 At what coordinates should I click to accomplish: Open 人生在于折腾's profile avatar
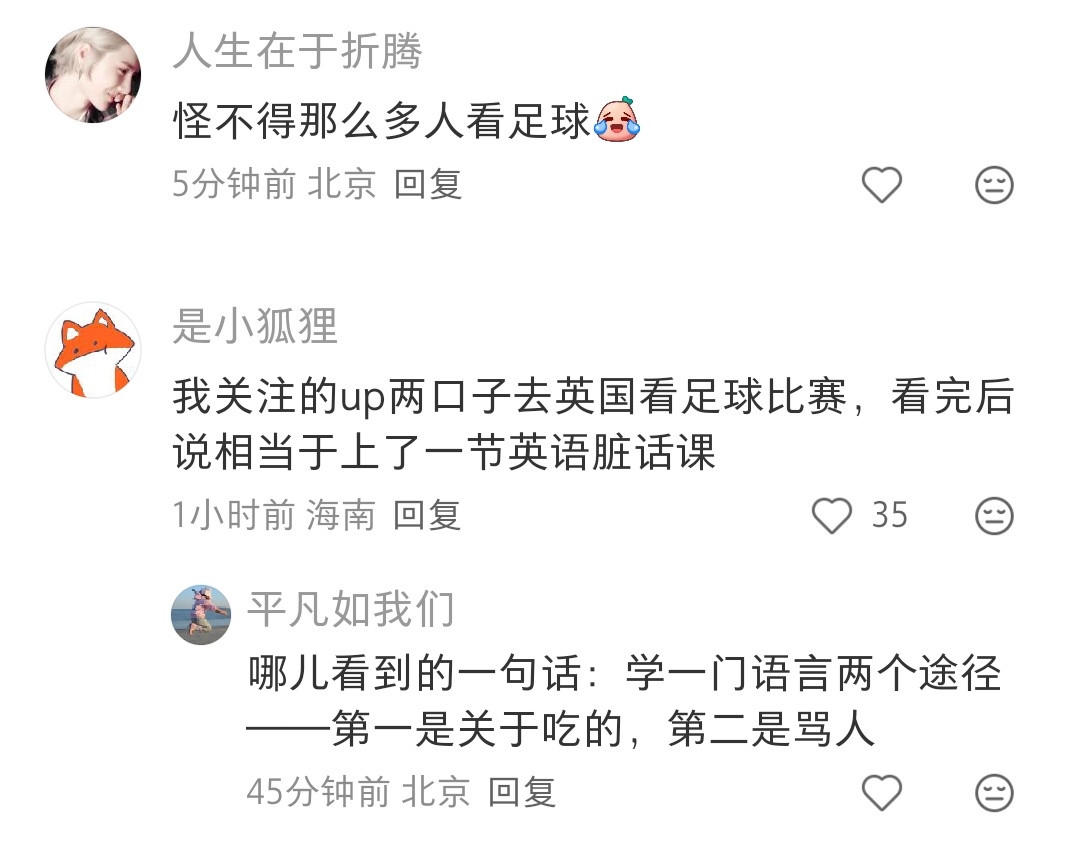pyautogui.click(x=93, y=75)
